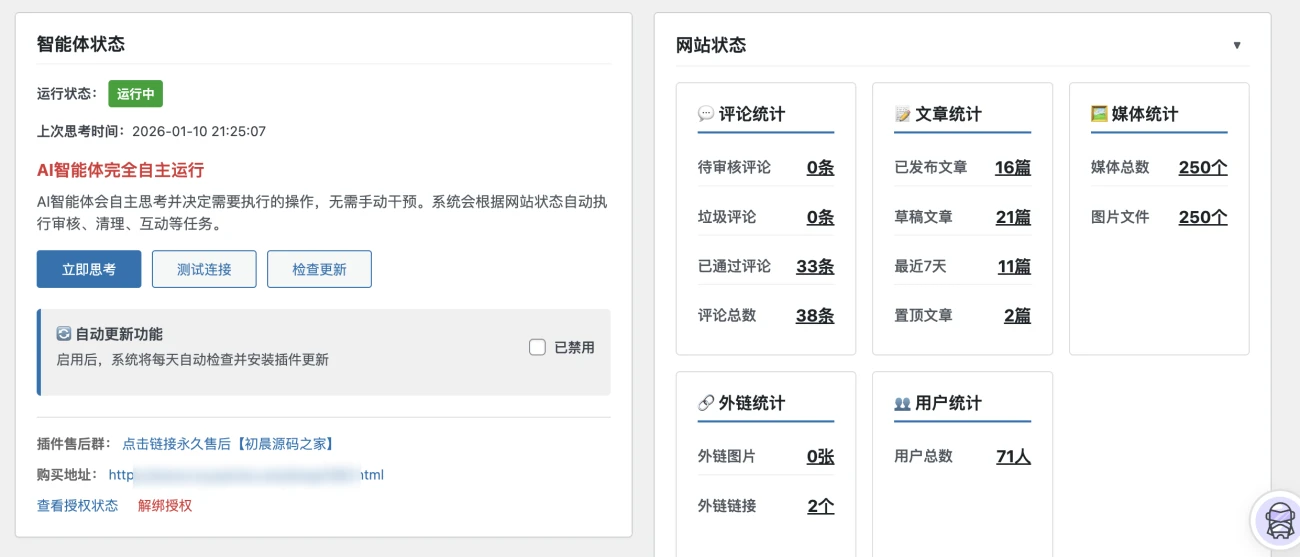This screenshot has height=557, width=1300.
Task: Open the 33条 approved comments count
Action: [x=814, y=266]
